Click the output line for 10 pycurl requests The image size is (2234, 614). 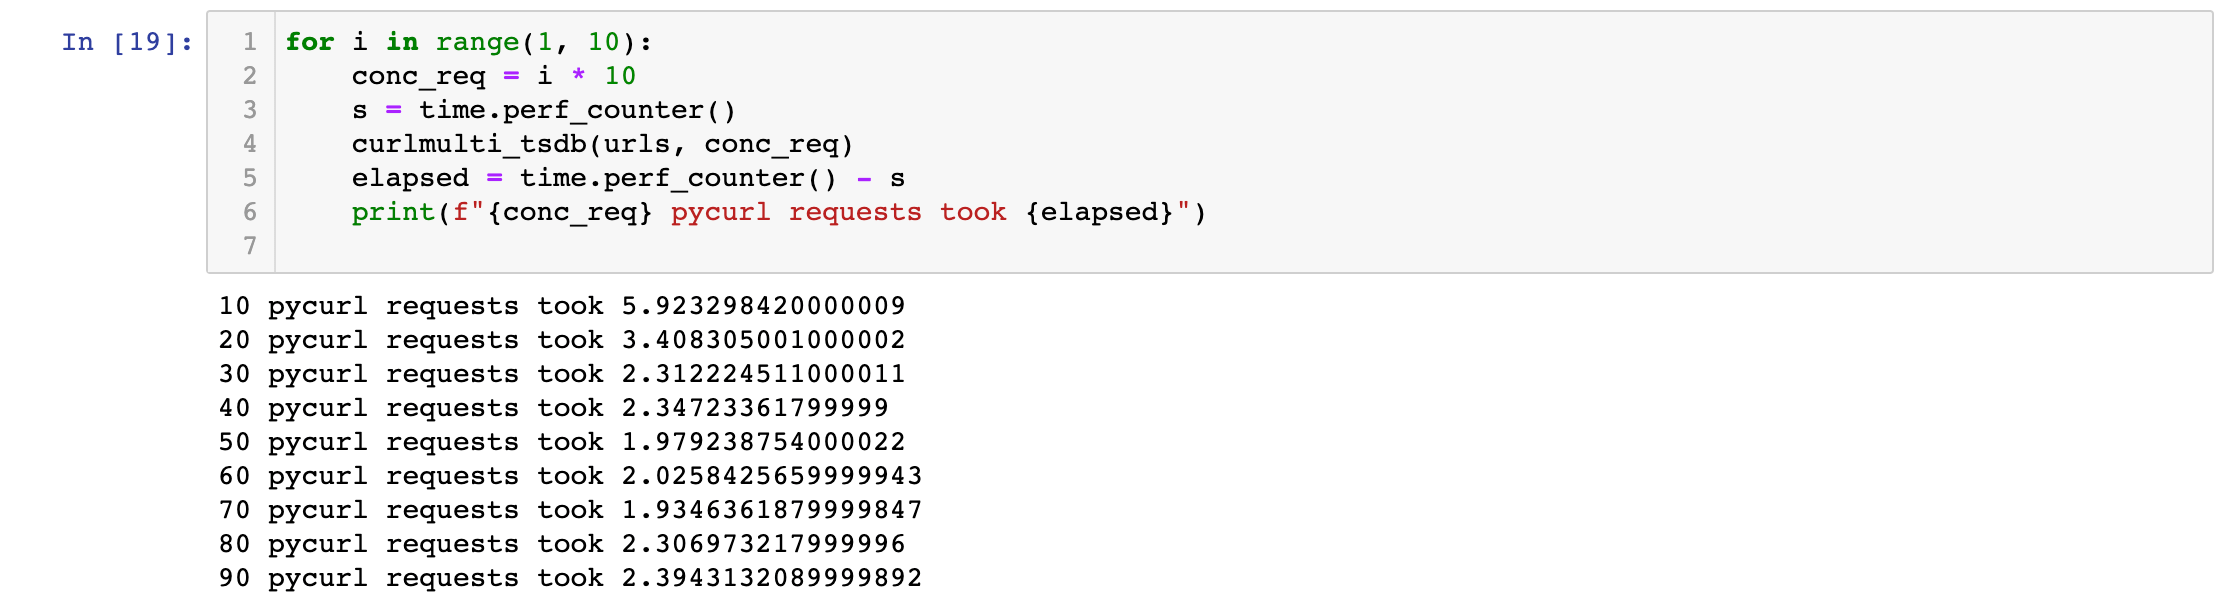click(562, 306)
